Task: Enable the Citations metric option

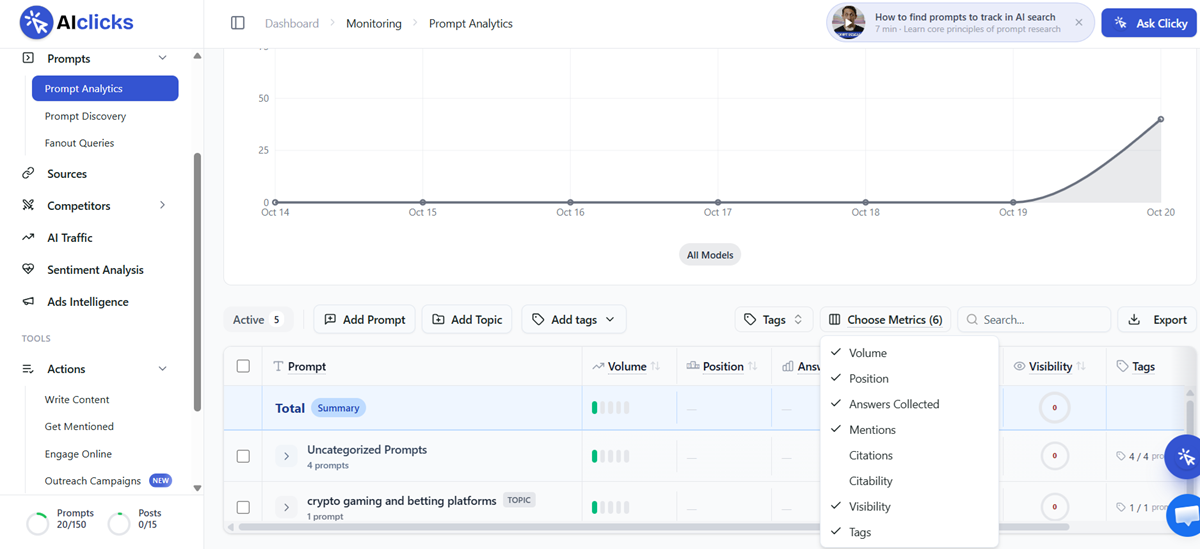Action: (x=909, y=455)
